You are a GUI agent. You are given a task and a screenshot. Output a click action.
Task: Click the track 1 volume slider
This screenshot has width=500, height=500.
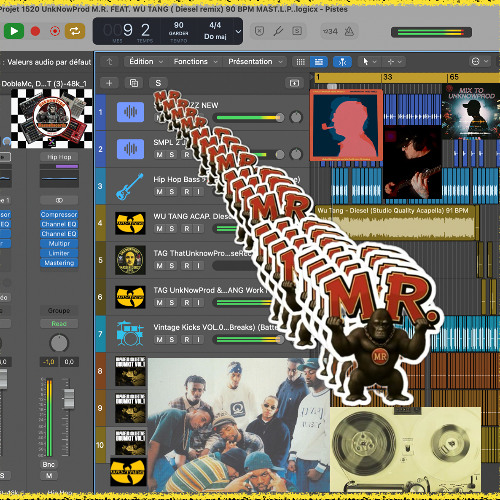249,117
